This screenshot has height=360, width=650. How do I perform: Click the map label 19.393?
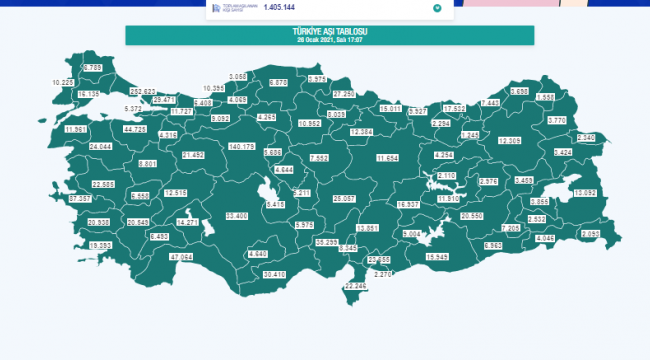click(100, 246)
